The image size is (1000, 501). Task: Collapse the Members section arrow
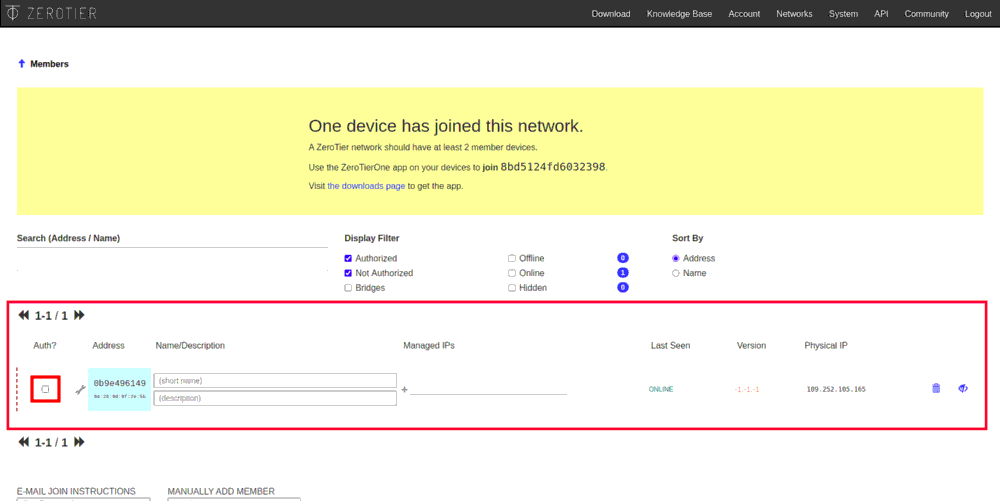point(21,64)
